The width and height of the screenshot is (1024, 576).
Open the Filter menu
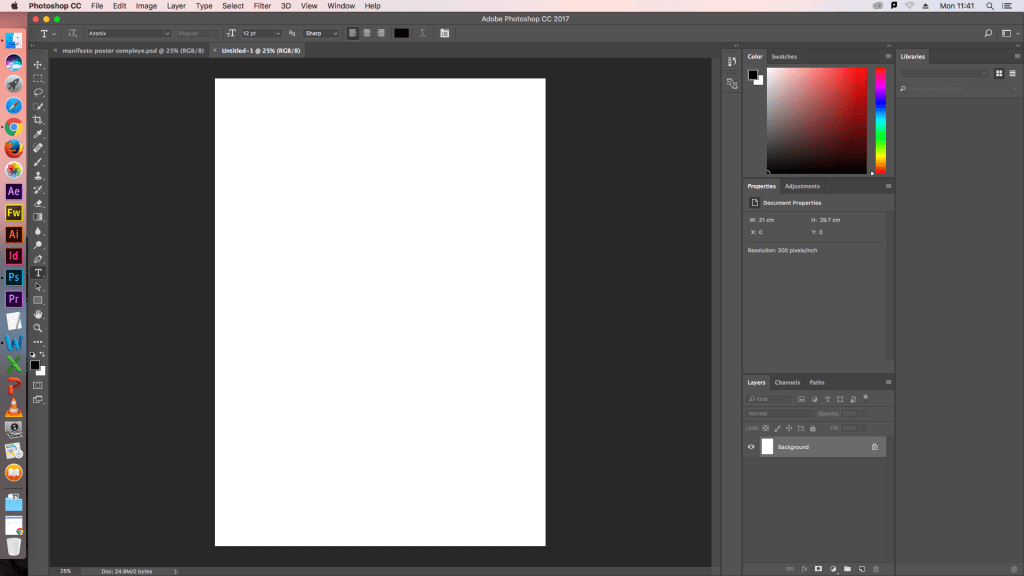262,6
